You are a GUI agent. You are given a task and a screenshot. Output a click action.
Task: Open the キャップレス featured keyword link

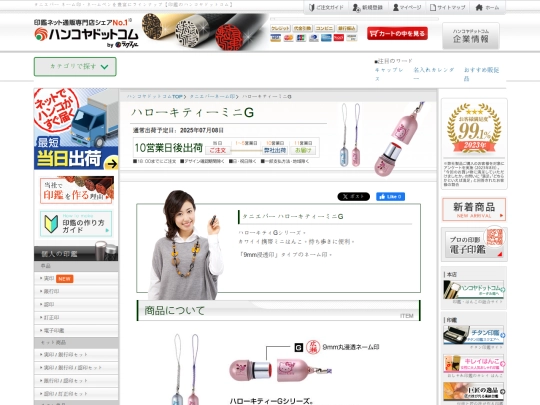(x=389, y=74)
